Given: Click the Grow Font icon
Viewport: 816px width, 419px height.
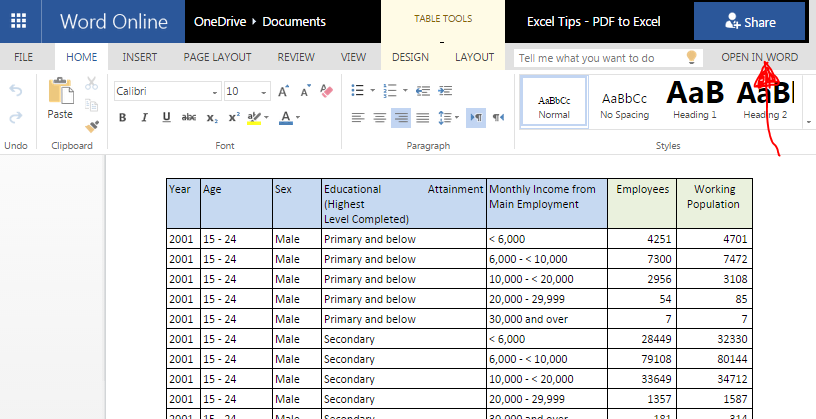Looking at the screenshot, I should coord(283,91).
